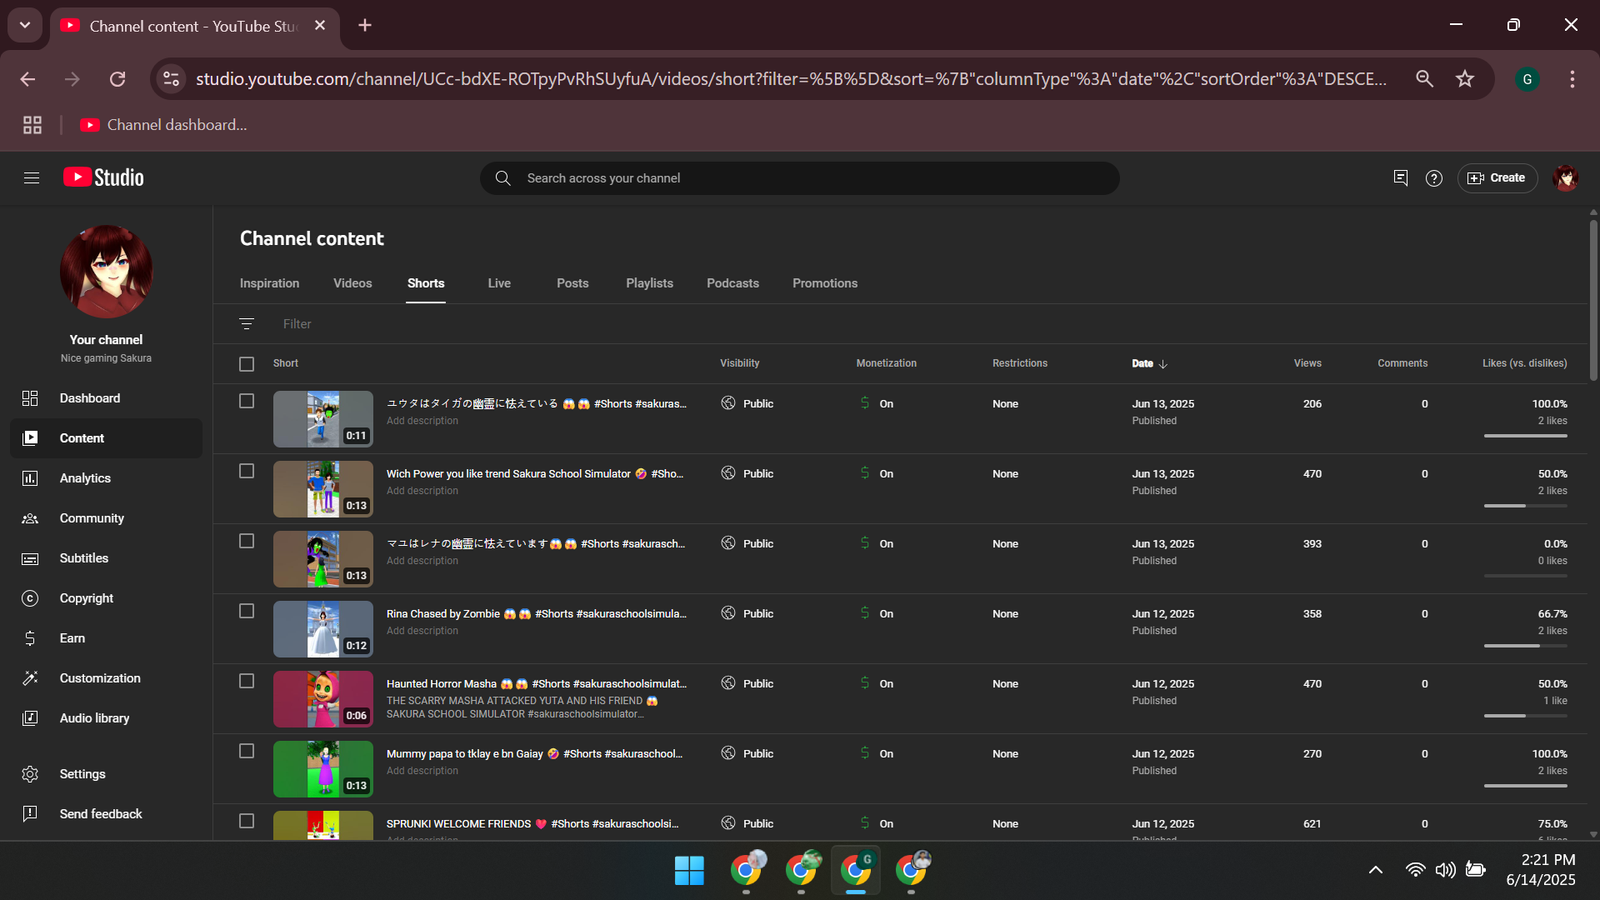This screenshot has width=1600, height=900.
Task: Open visibility options for Haunted Horror Masha
Action: 747,684
